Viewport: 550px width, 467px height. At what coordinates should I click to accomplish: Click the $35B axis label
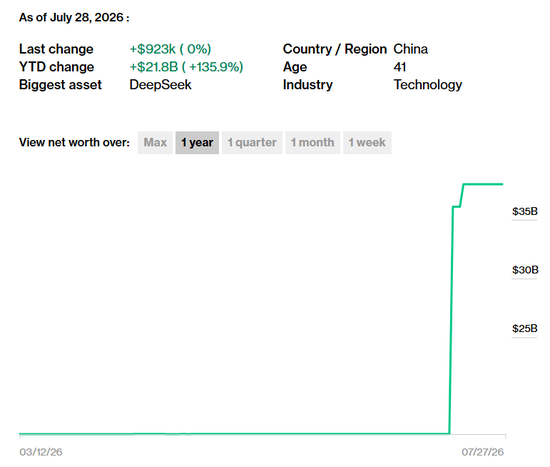tap(525, 211)
